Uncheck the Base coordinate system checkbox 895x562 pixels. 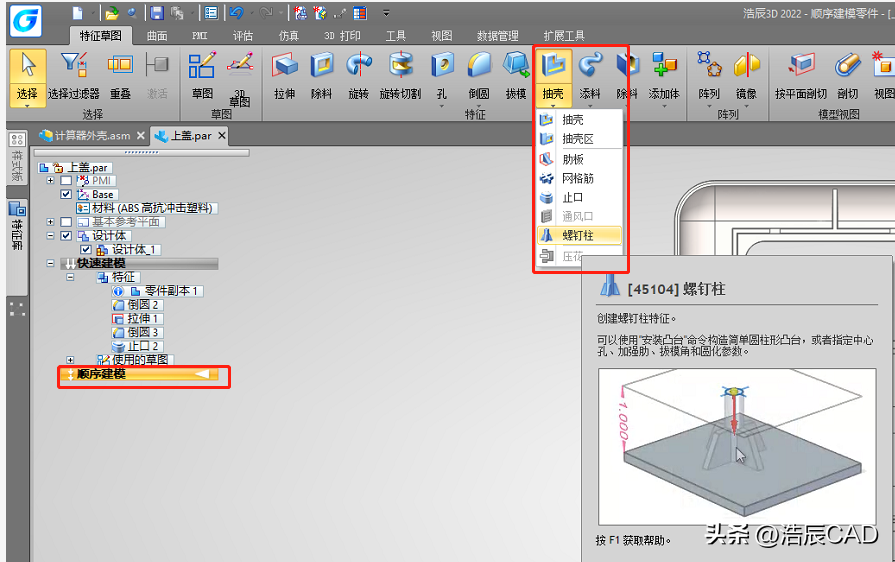[x=67, y=194]
